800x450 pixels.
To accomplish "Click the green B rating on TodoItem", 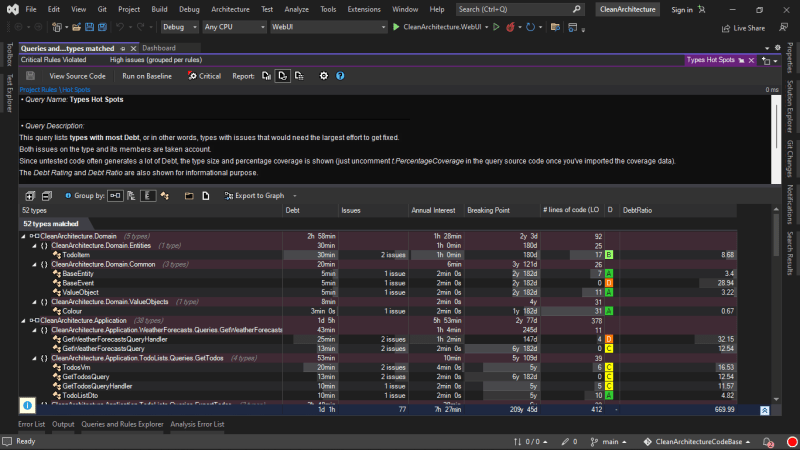I will 609,255.
